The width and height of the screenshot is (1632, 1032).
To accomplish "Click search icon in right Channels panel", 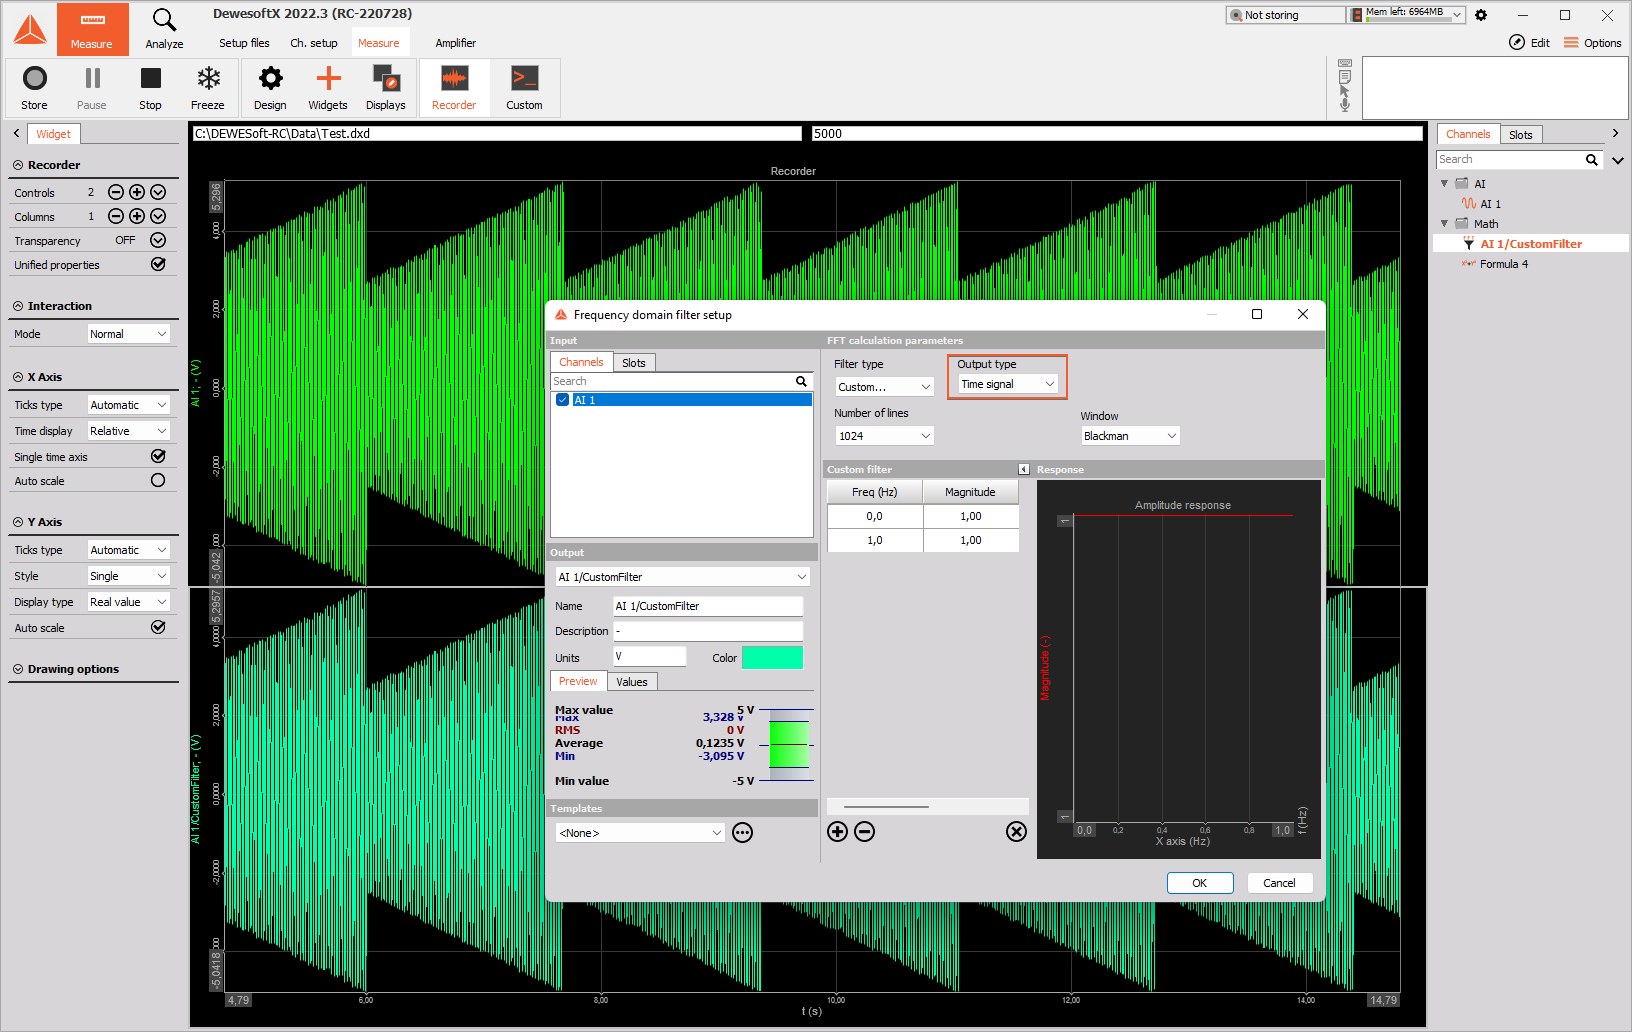I will click(x=1591, y=160).
